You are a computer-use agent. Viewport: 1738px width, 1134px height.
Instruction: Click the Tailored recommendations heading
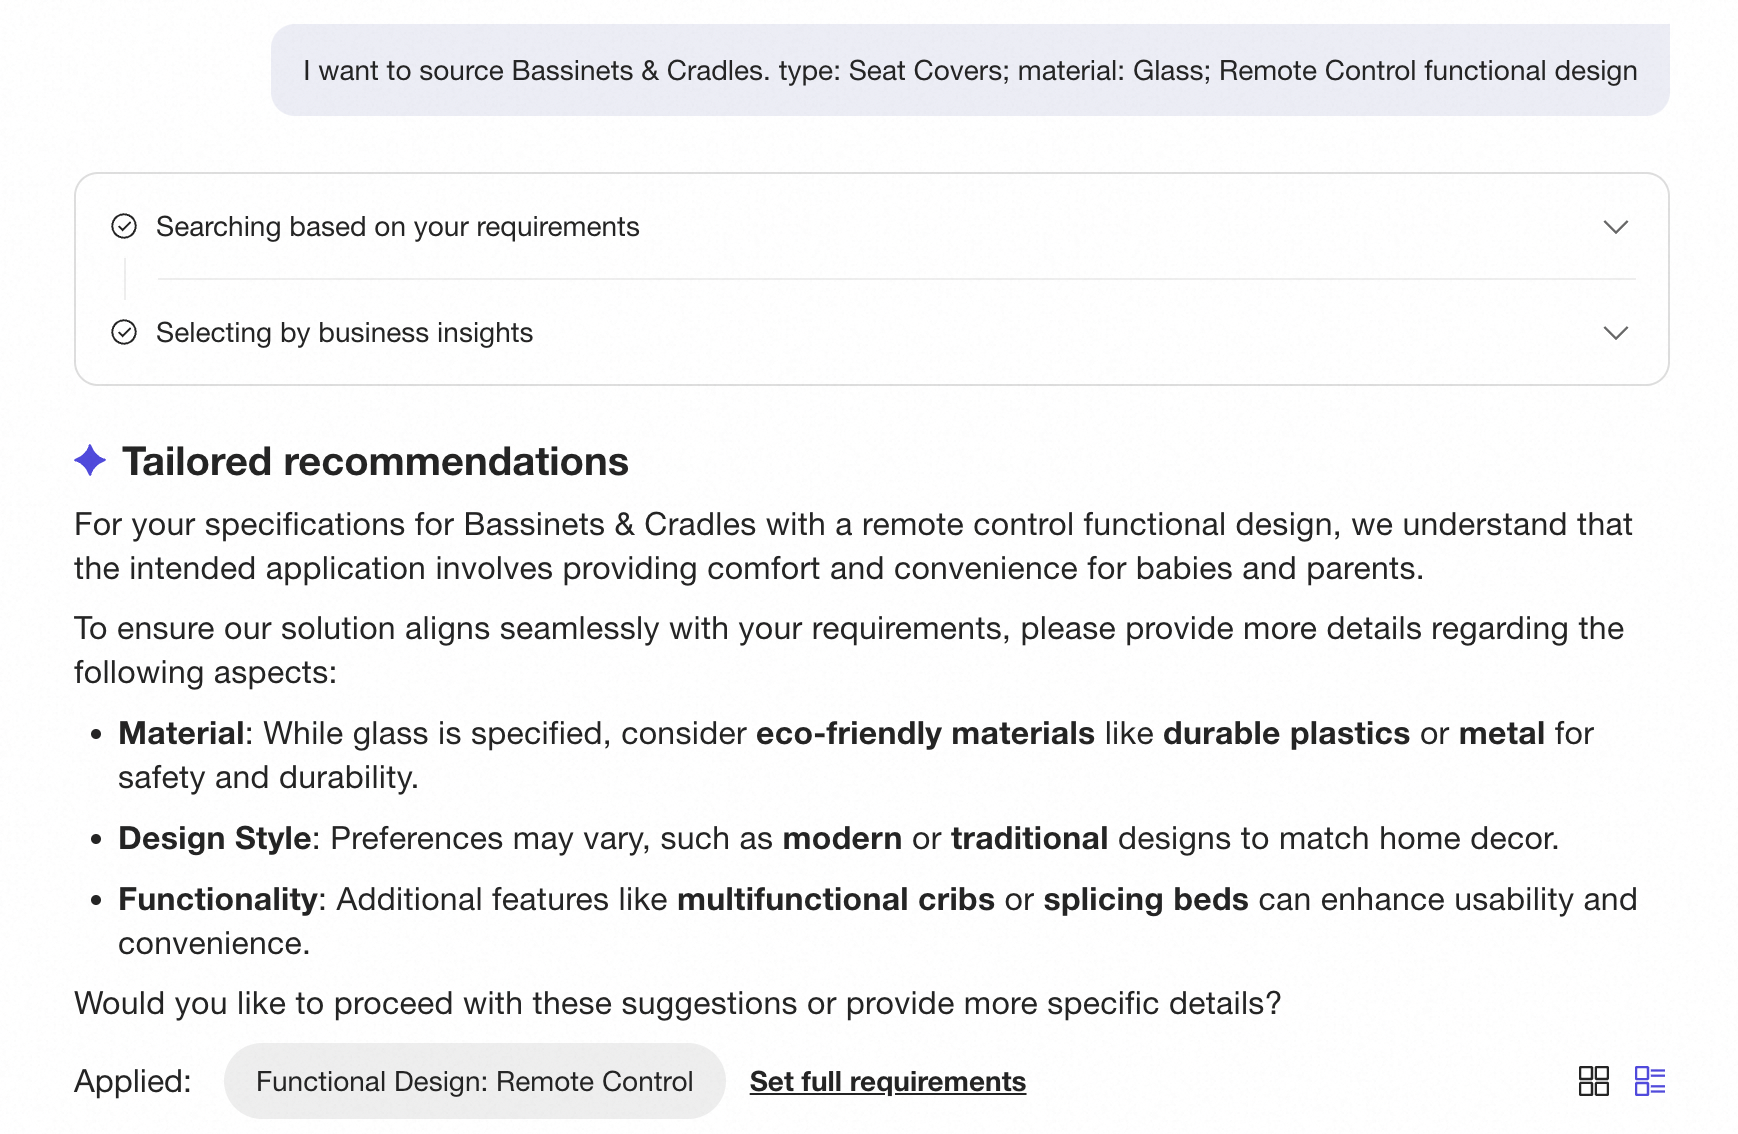point(375,462)
